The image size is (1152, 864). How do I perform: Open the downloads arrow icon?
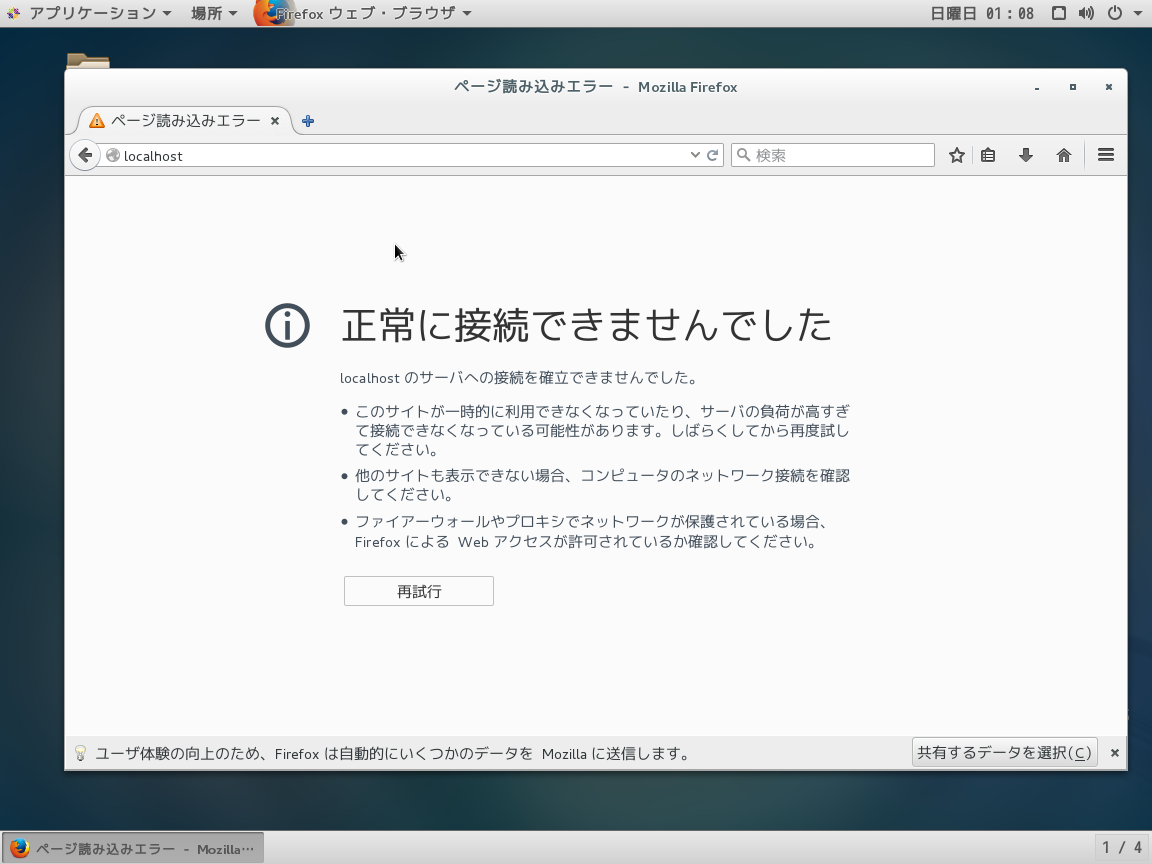1026,155
